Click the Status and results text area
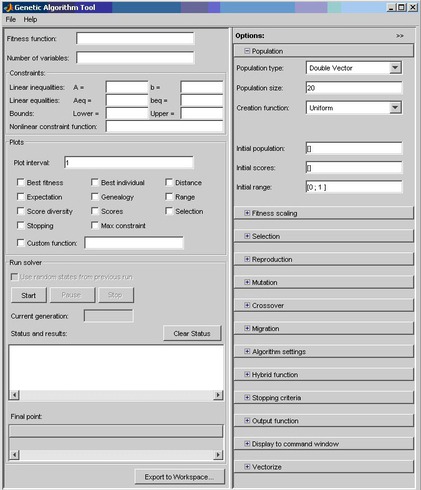The image size is (421, 490). click(x=116, y=368)
